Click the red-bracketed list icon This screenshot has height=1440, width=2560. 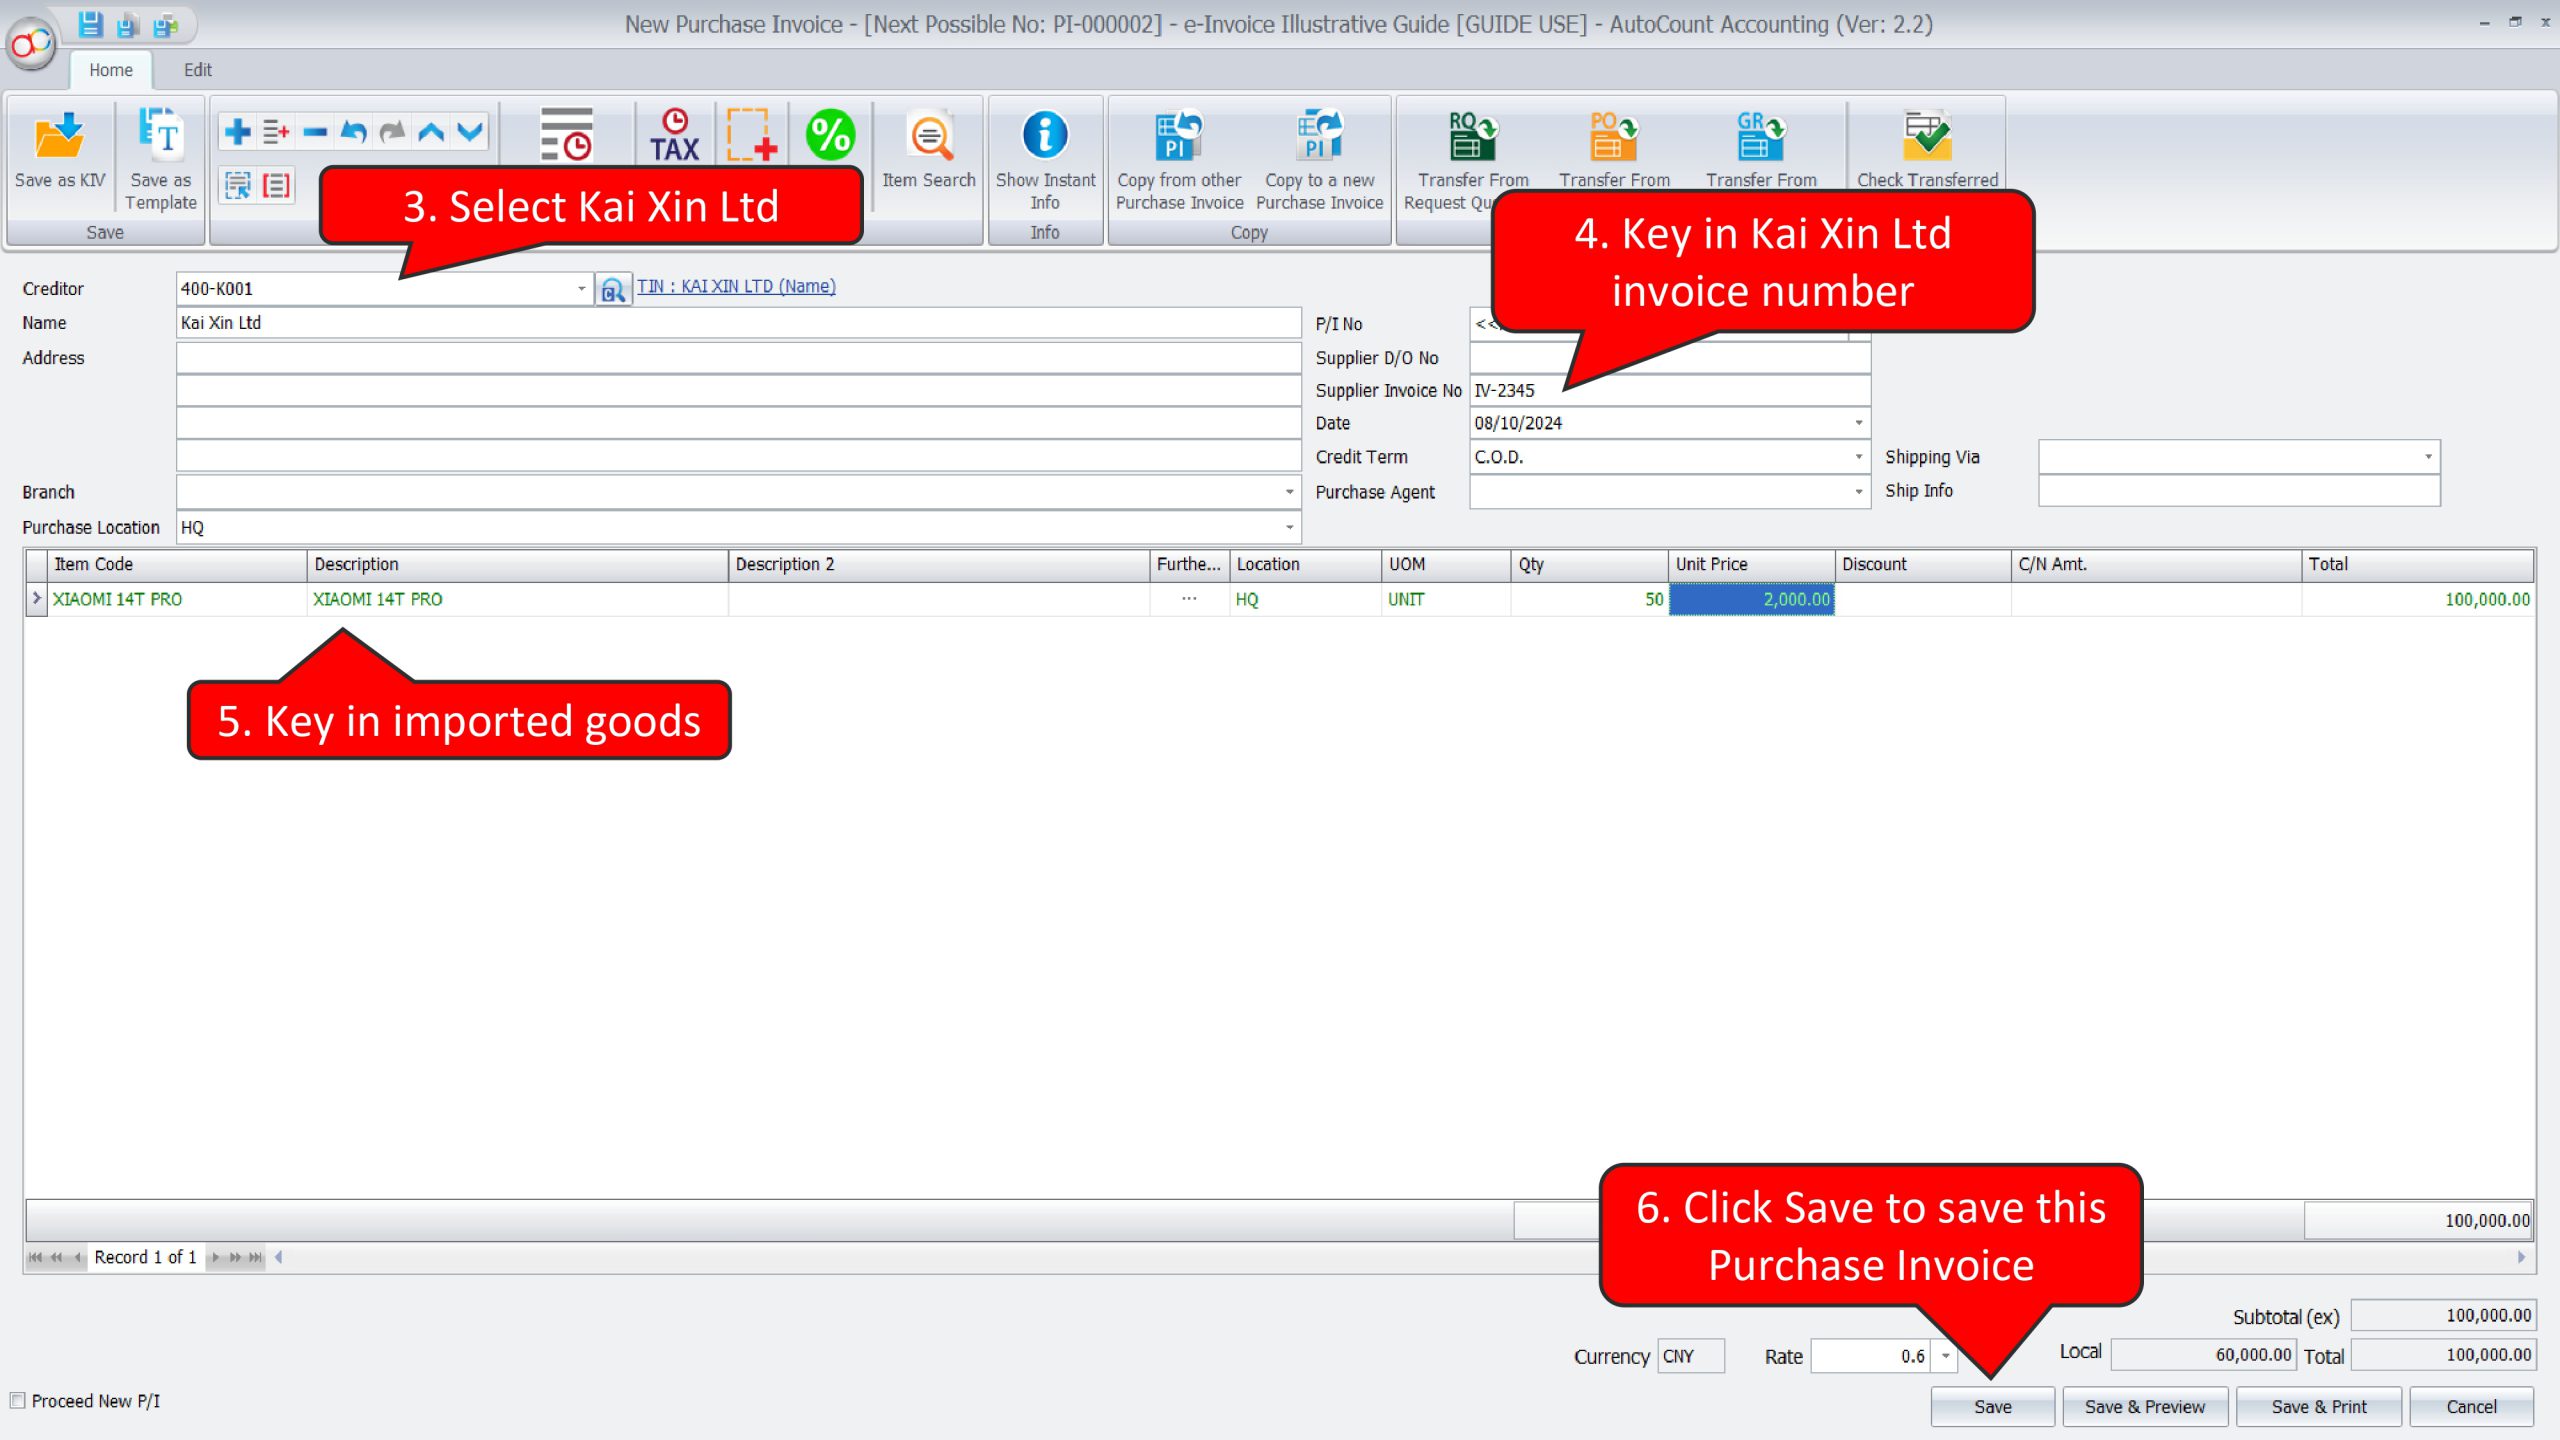(276, 185)
